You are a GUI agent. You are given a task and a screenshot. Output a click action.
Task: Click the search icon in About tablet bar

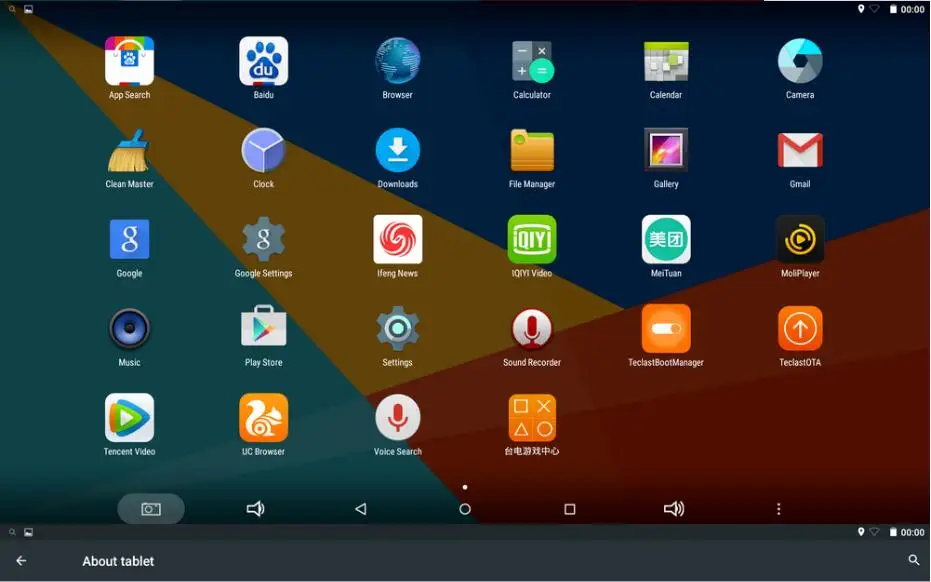tap(914, 560)
